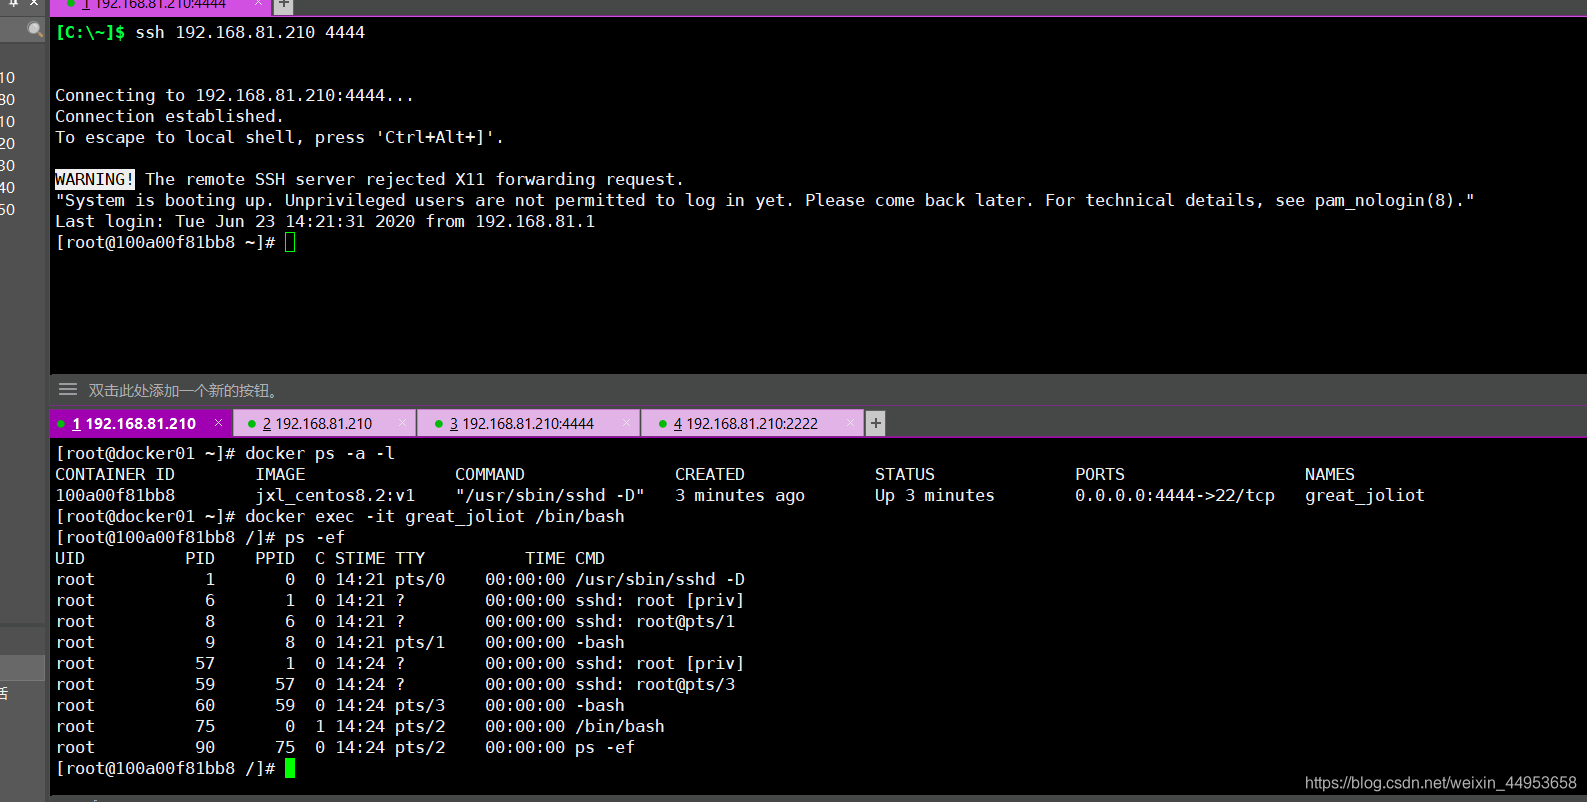Click the 'CONTAINER ID' column header

[115, 474]
